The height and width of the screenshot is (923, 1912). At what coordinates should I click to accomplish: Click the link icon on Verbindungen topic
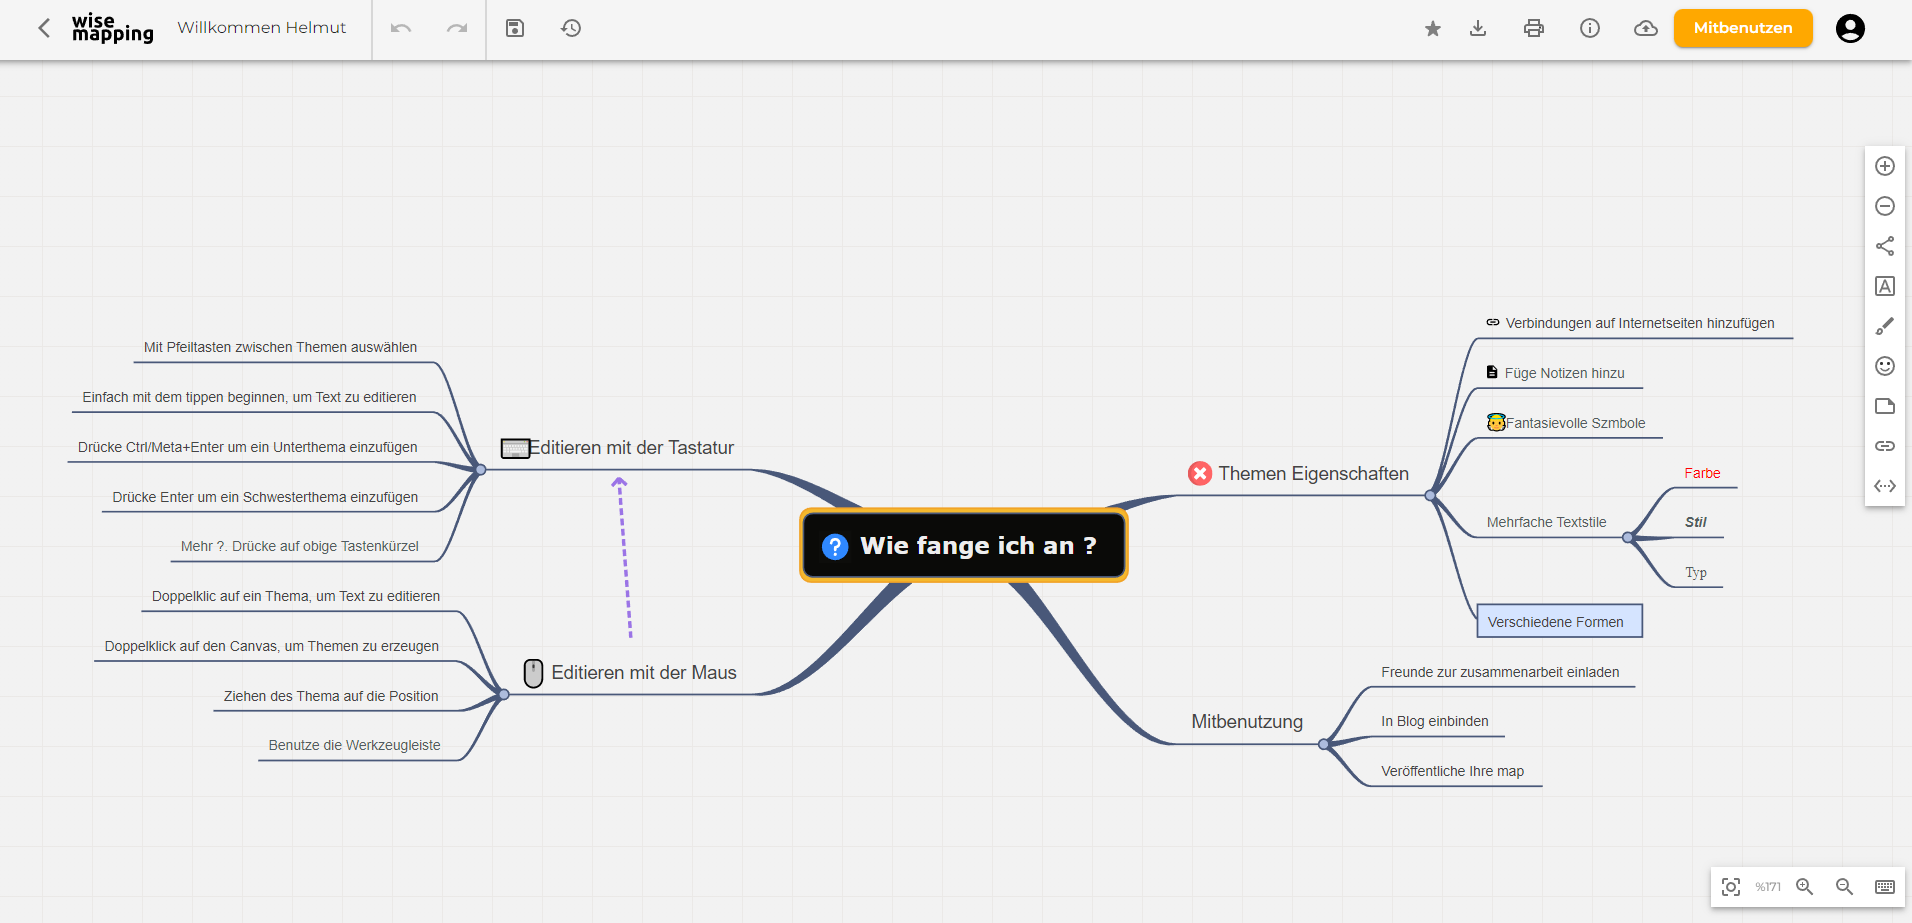pos(1493,322)
